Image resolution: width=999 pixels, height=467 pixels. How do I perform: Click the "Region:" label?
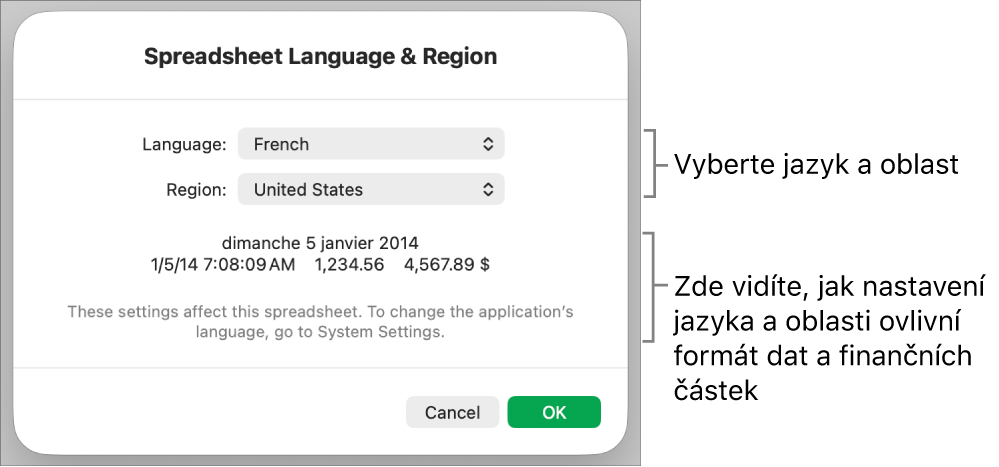(197, 189)
